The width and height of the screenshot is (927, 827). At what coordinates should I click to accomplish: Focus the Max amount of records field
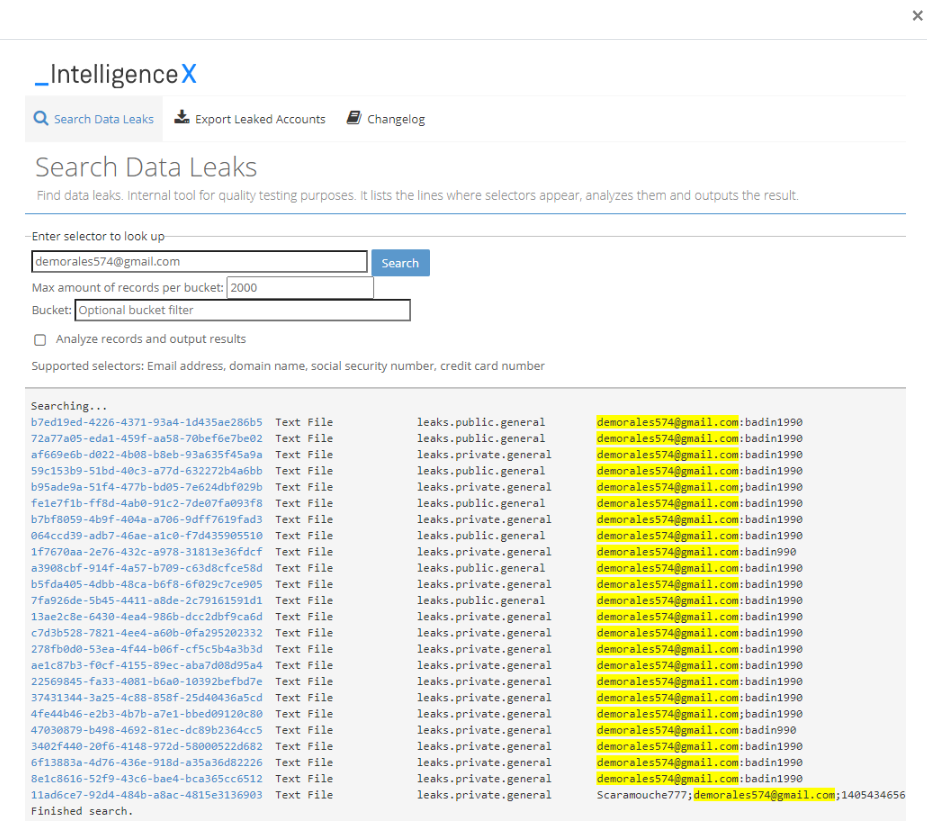(300, 288)
